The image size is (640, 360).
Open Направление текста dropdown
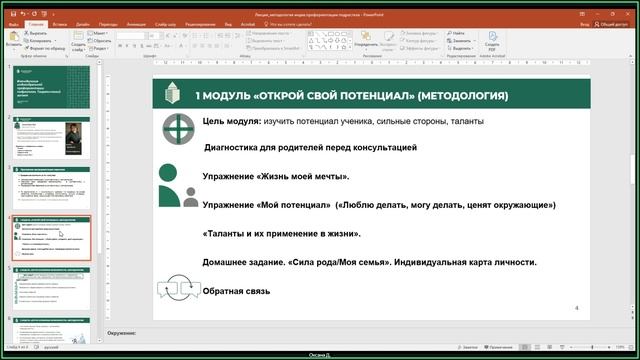pos(267,33)
